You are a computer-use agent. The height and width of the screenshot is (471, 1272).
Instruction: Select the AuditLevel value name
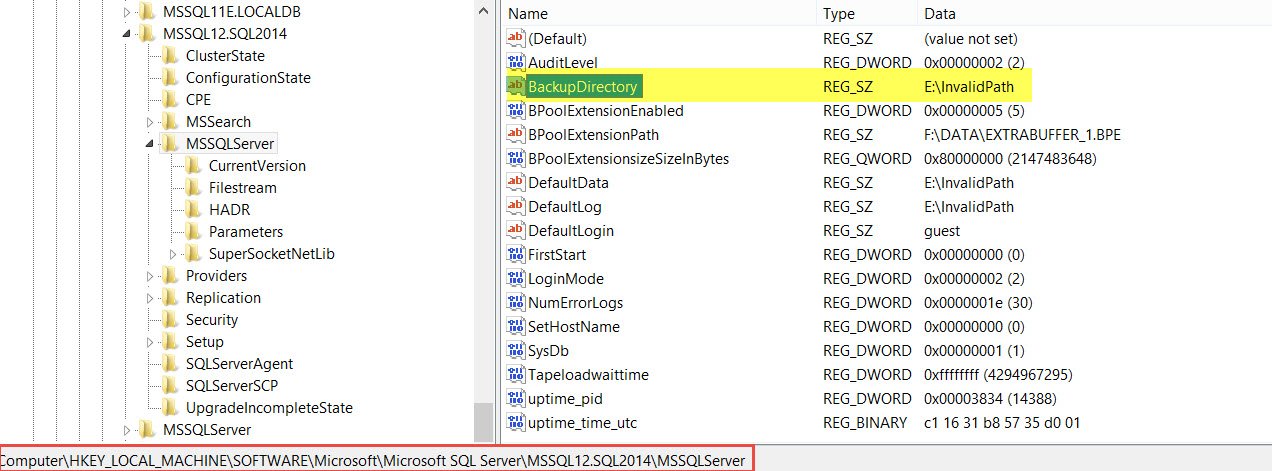tap(562, 63)
